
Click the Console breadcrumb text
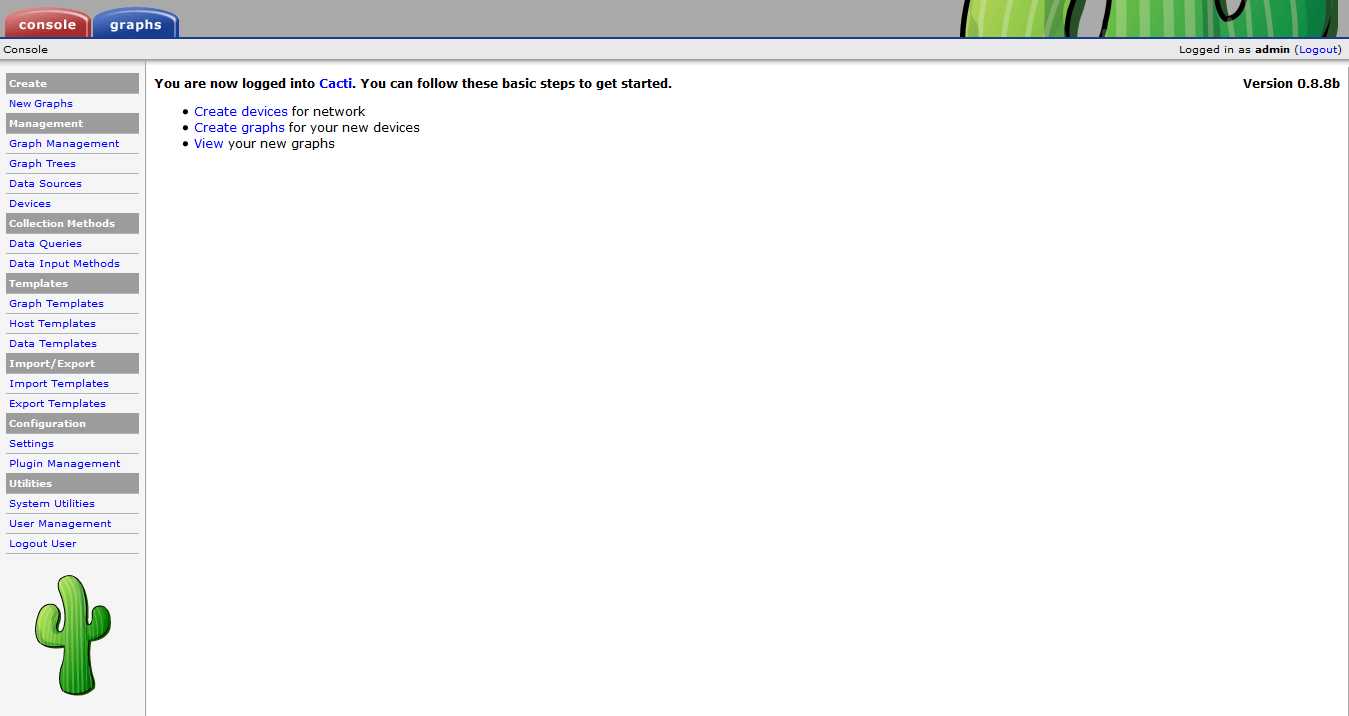tap(26, 50)
